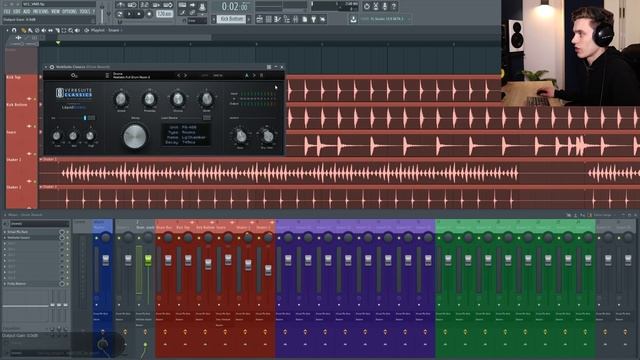Expand the Fruity Balance slot arrow

pyautogui.click(x=4, y=284)
